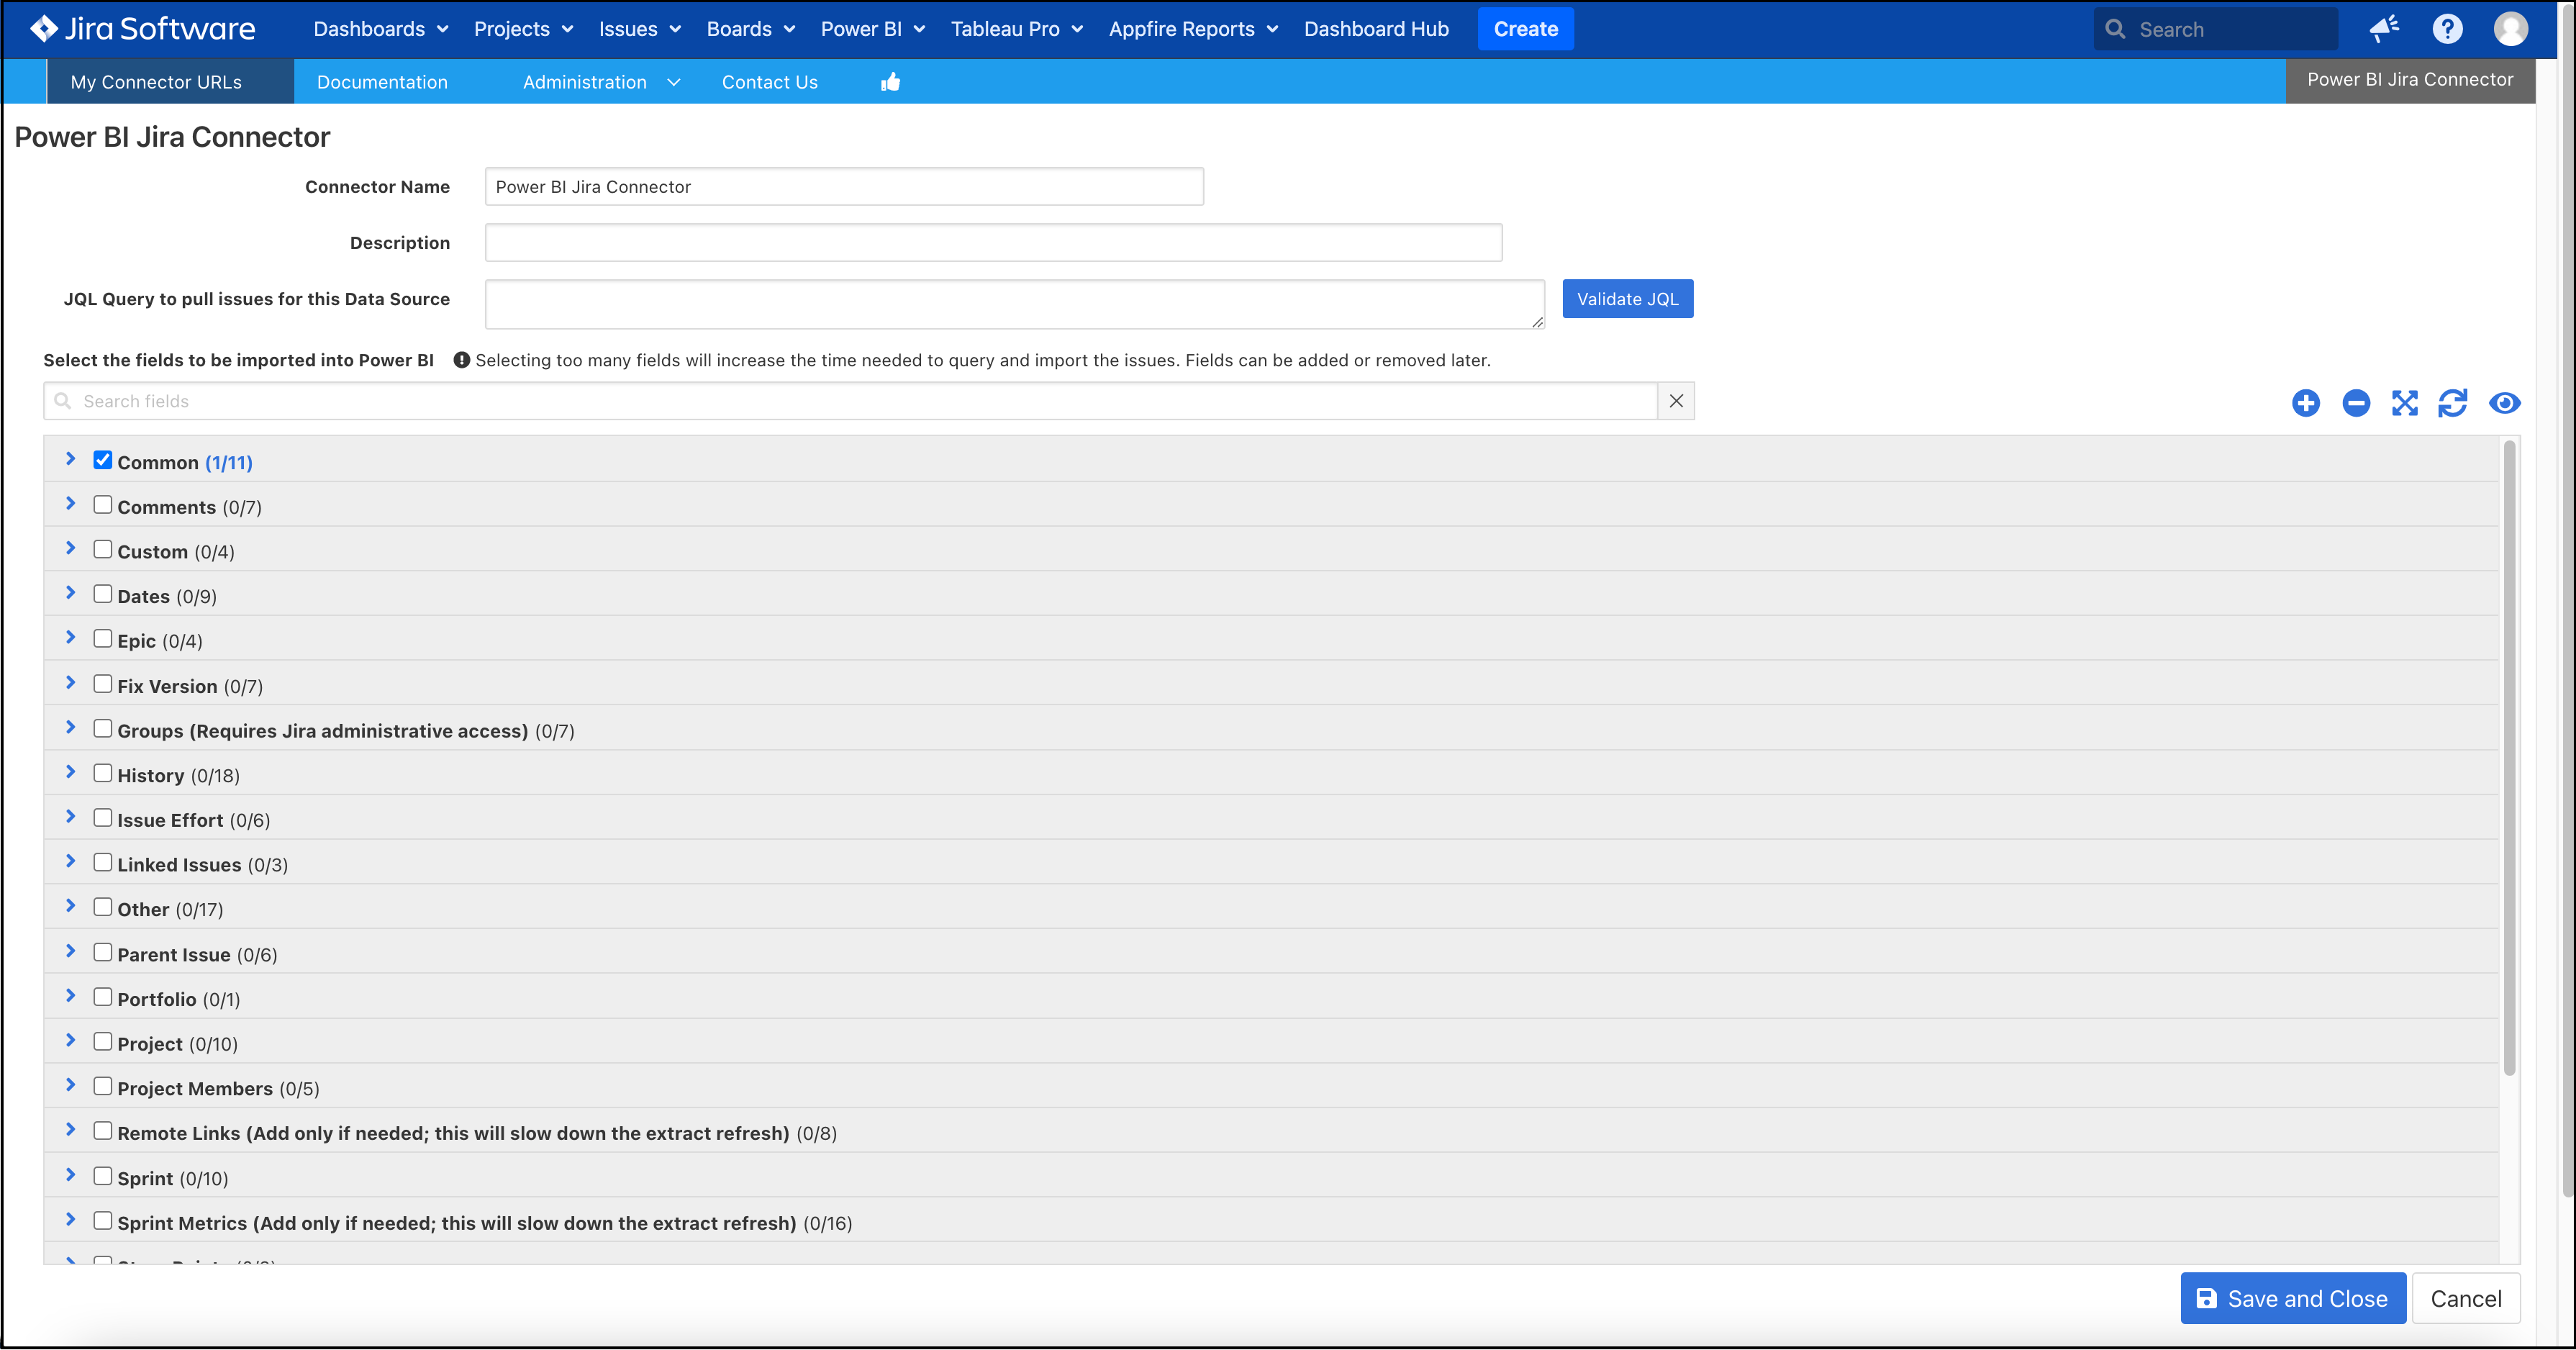The image size is (2576, 1350).
Task: Expand the Project category chevron
Action: pos(70,1040)
